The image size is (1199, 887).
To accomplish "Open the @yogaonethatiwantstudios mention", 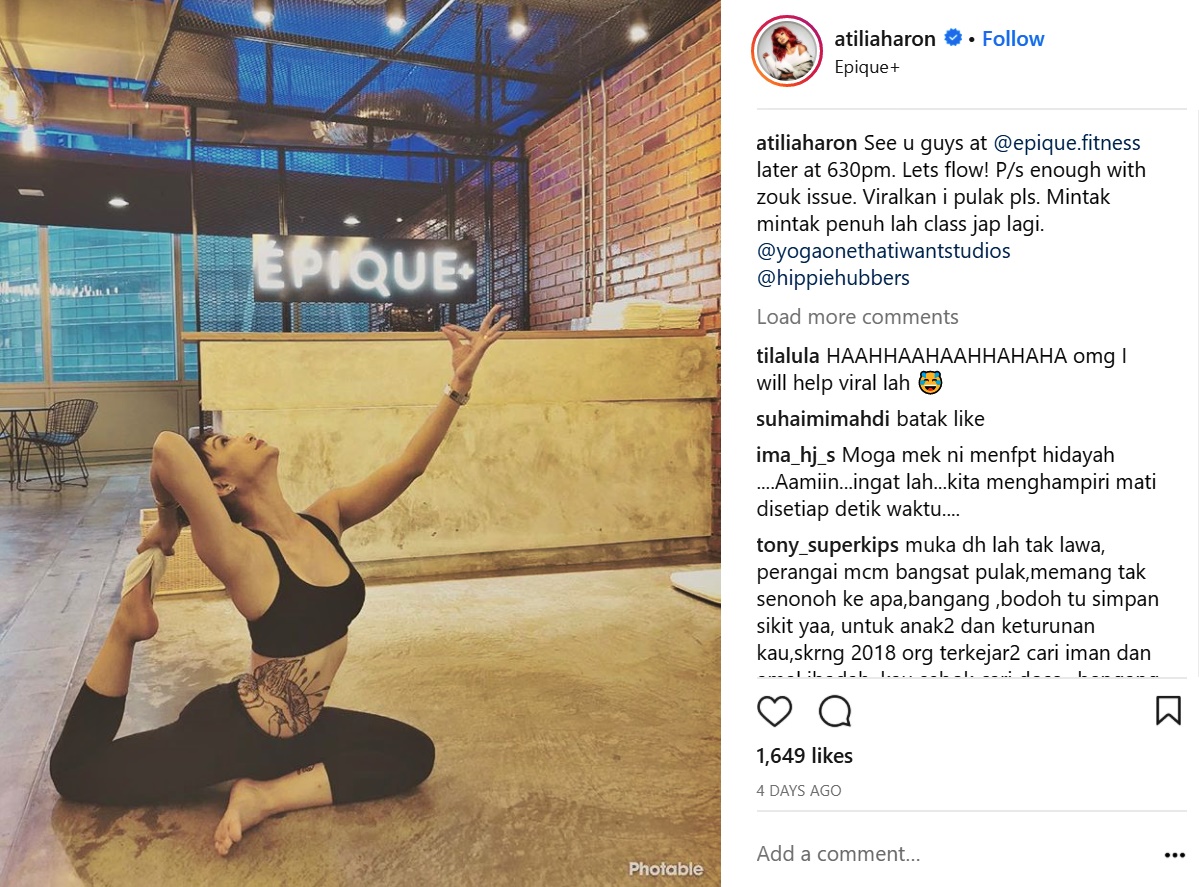I will pyautogui.click(x=883, y=251).
